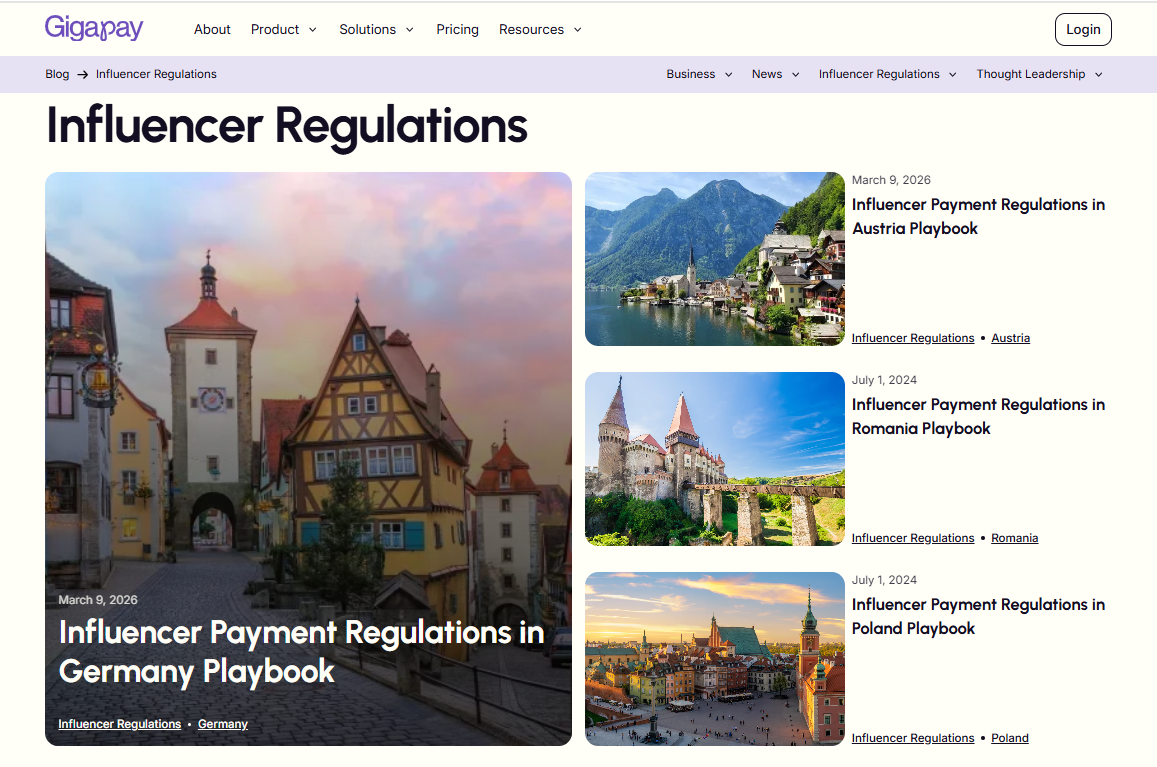
Task: Go to the Pricing page
Action: (457, 30)
